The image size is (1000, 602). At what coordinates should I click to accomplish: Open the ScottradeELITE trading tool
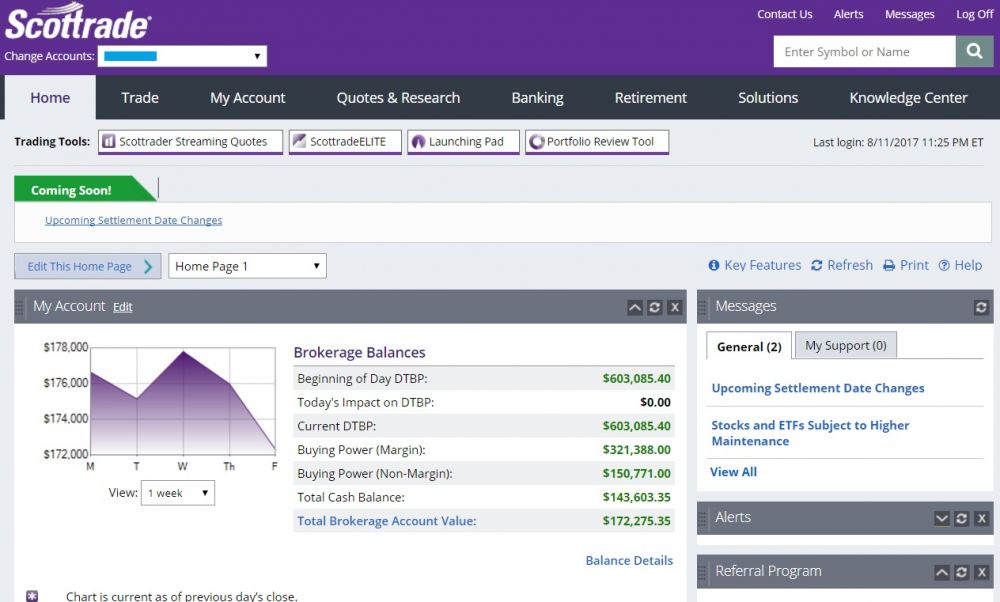click(x=345, y=142)
